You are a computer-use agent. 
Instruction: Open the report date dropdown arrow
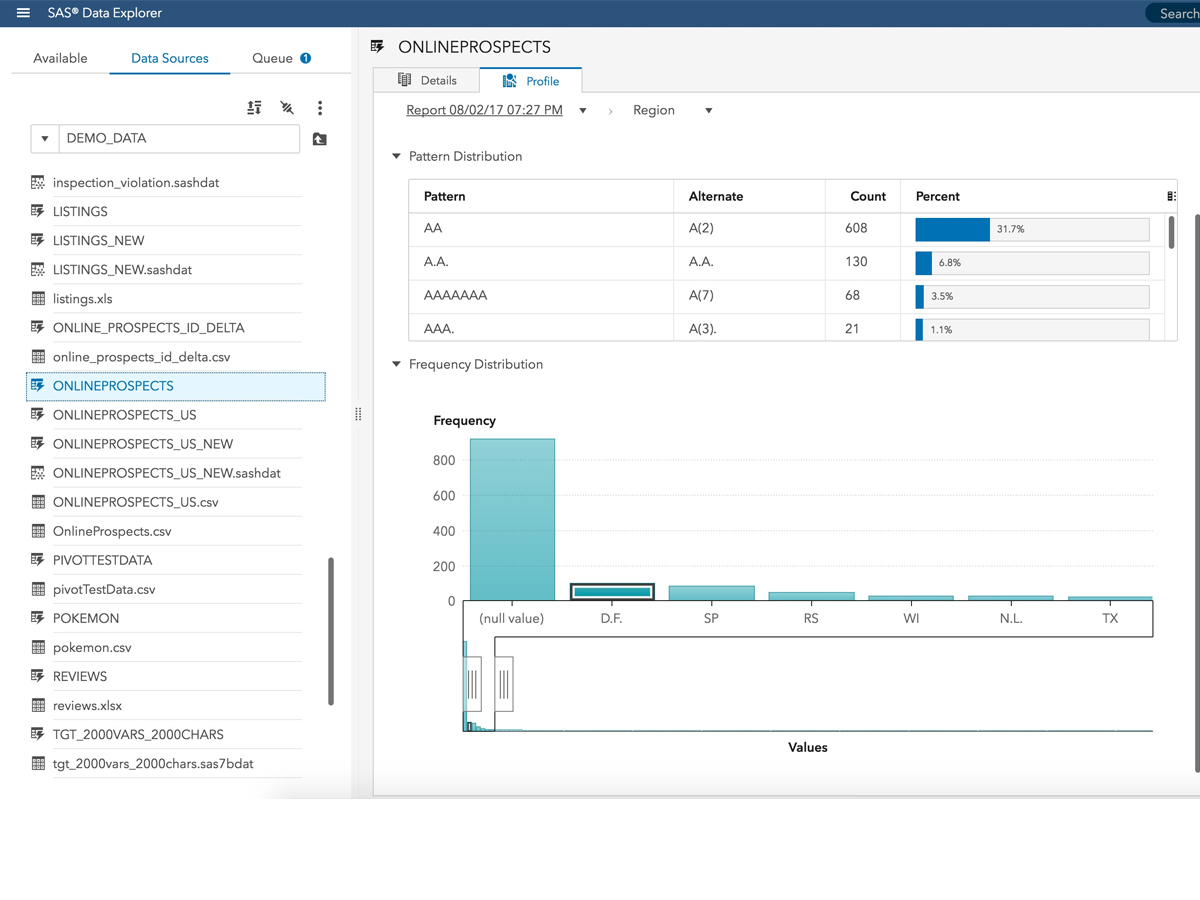583,111
